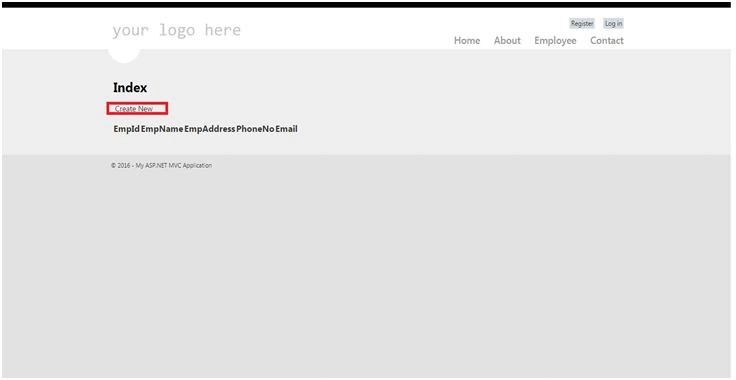Screen dimensions: 736x380
Task: Select the EmpAddress column header
Action: click(209, 129)
